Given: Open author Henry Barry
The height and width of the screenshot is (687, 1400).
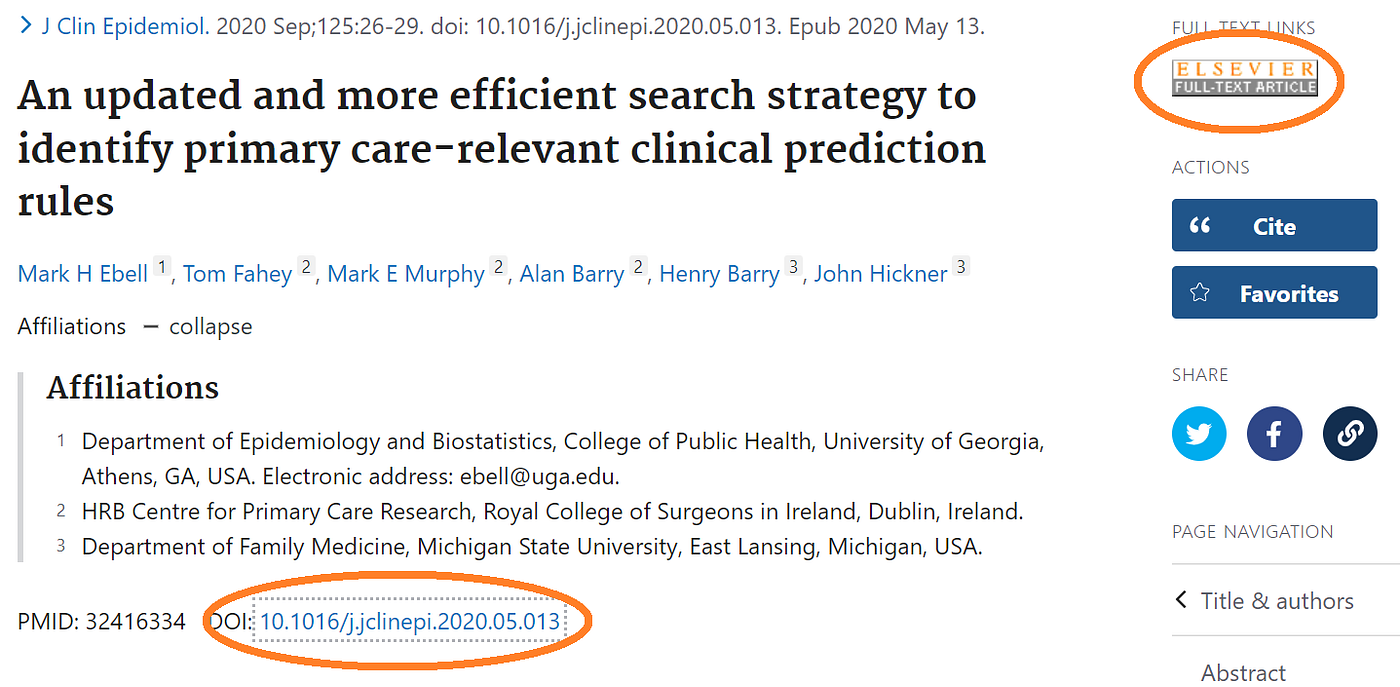Looking at the screenshot, I should point(718,273).
